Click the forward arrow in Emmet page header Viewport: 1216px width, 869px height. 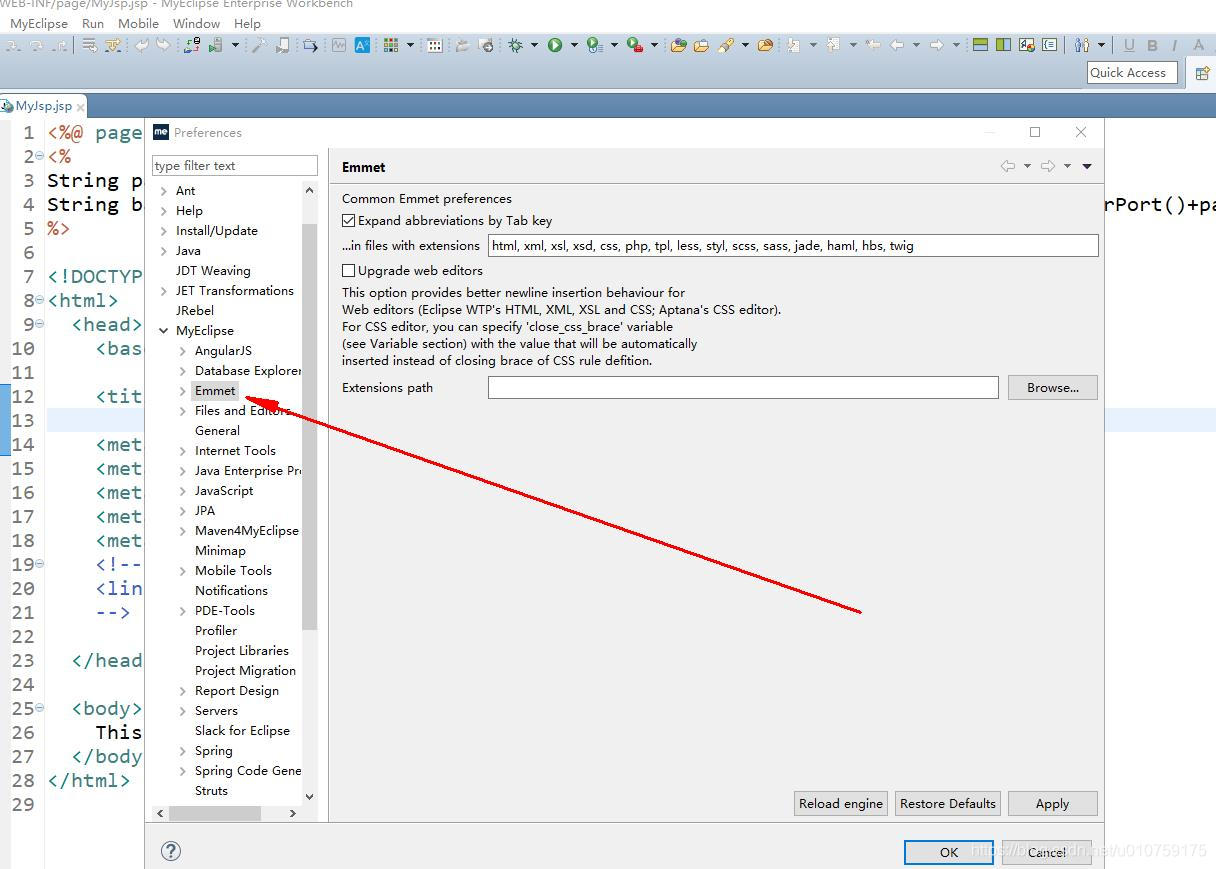click(1048, 166)
